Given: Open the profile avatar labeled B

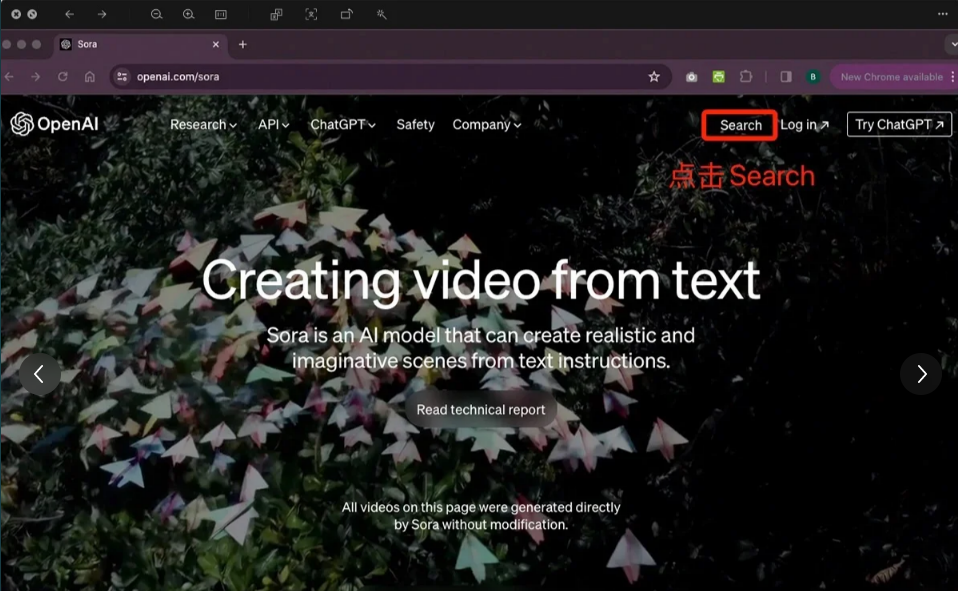Looking at the screenshot, I should click(813, 76).
